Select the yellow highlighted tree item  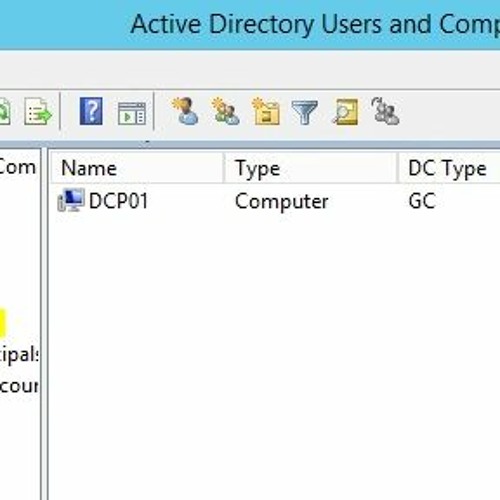tap(3, 323)
